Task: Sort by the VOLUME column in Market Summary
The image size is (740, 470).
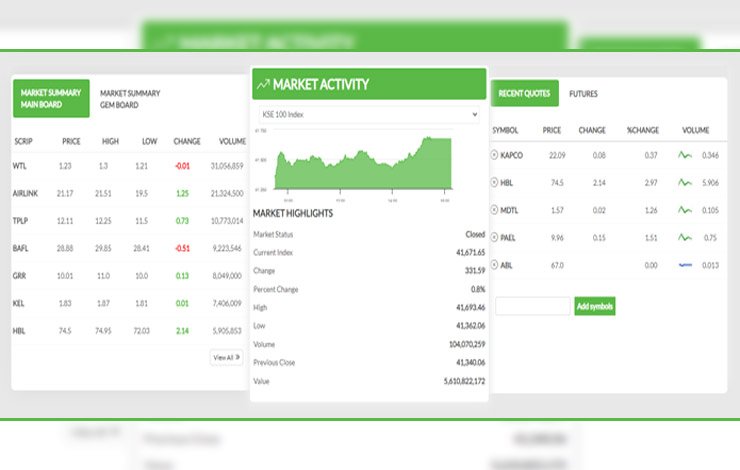Action: coord(232,141)
